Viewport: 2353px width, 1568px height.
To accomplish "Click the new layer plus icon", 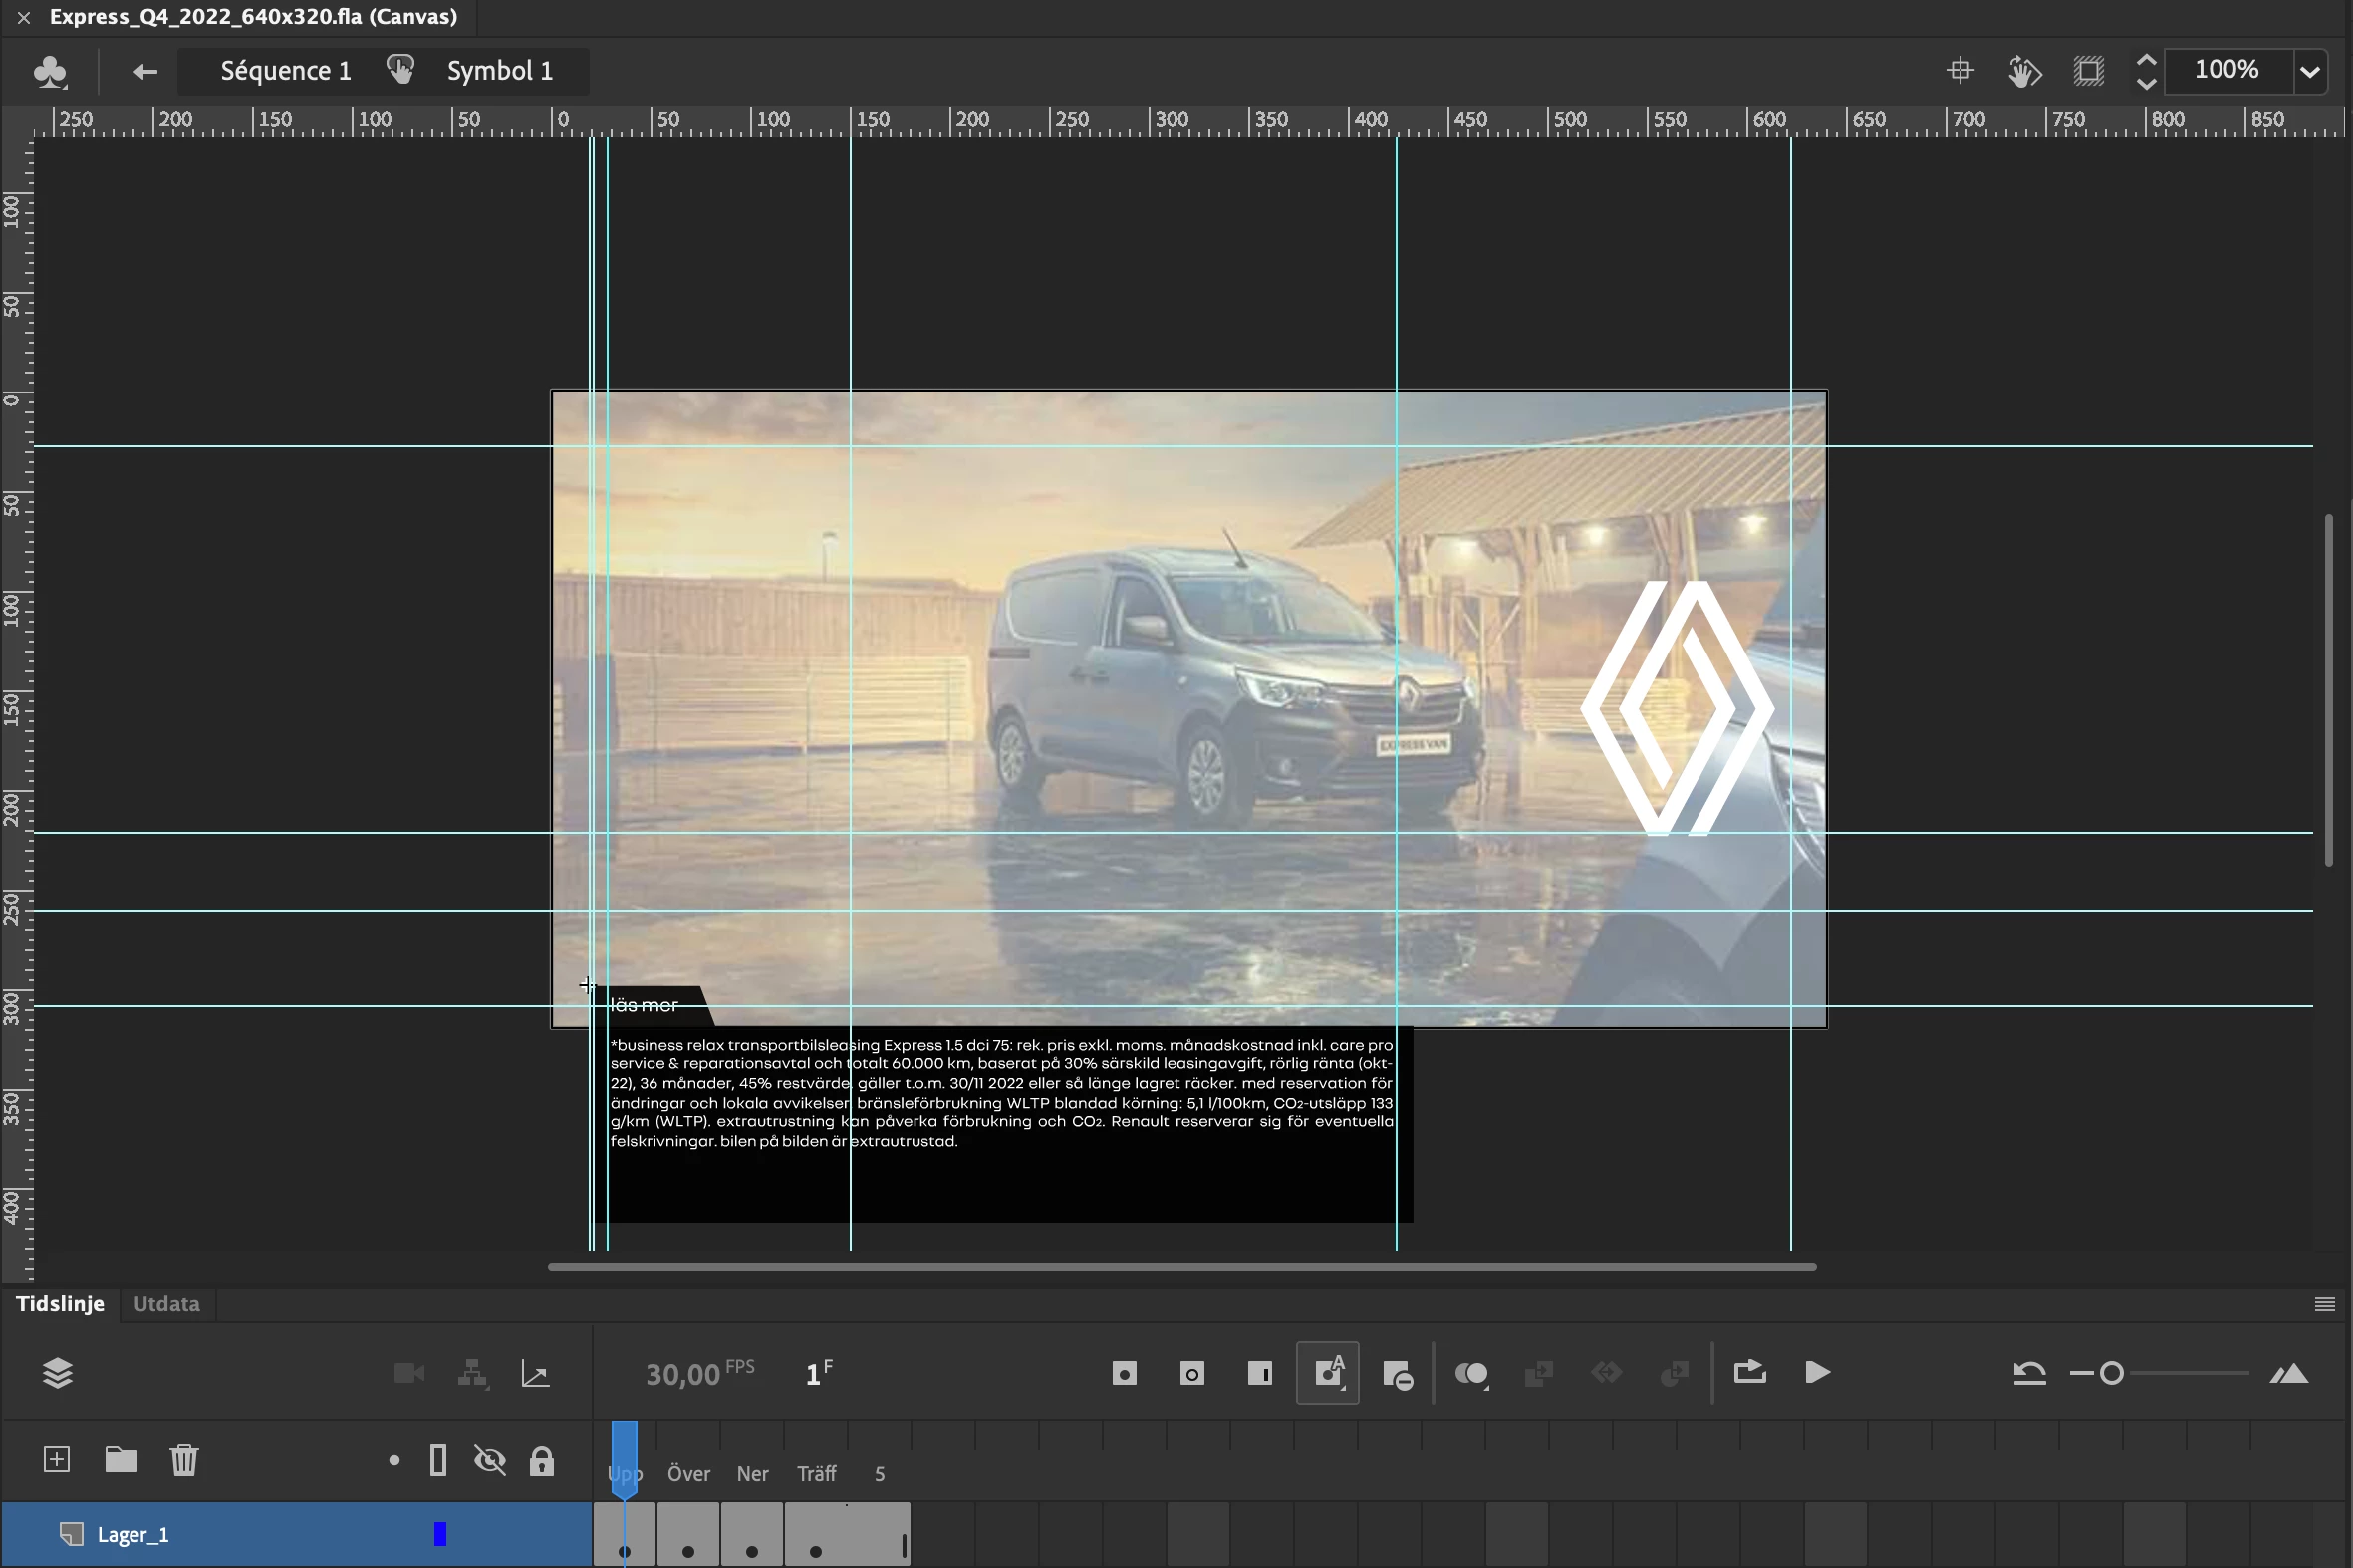I will click(57, 1460).
